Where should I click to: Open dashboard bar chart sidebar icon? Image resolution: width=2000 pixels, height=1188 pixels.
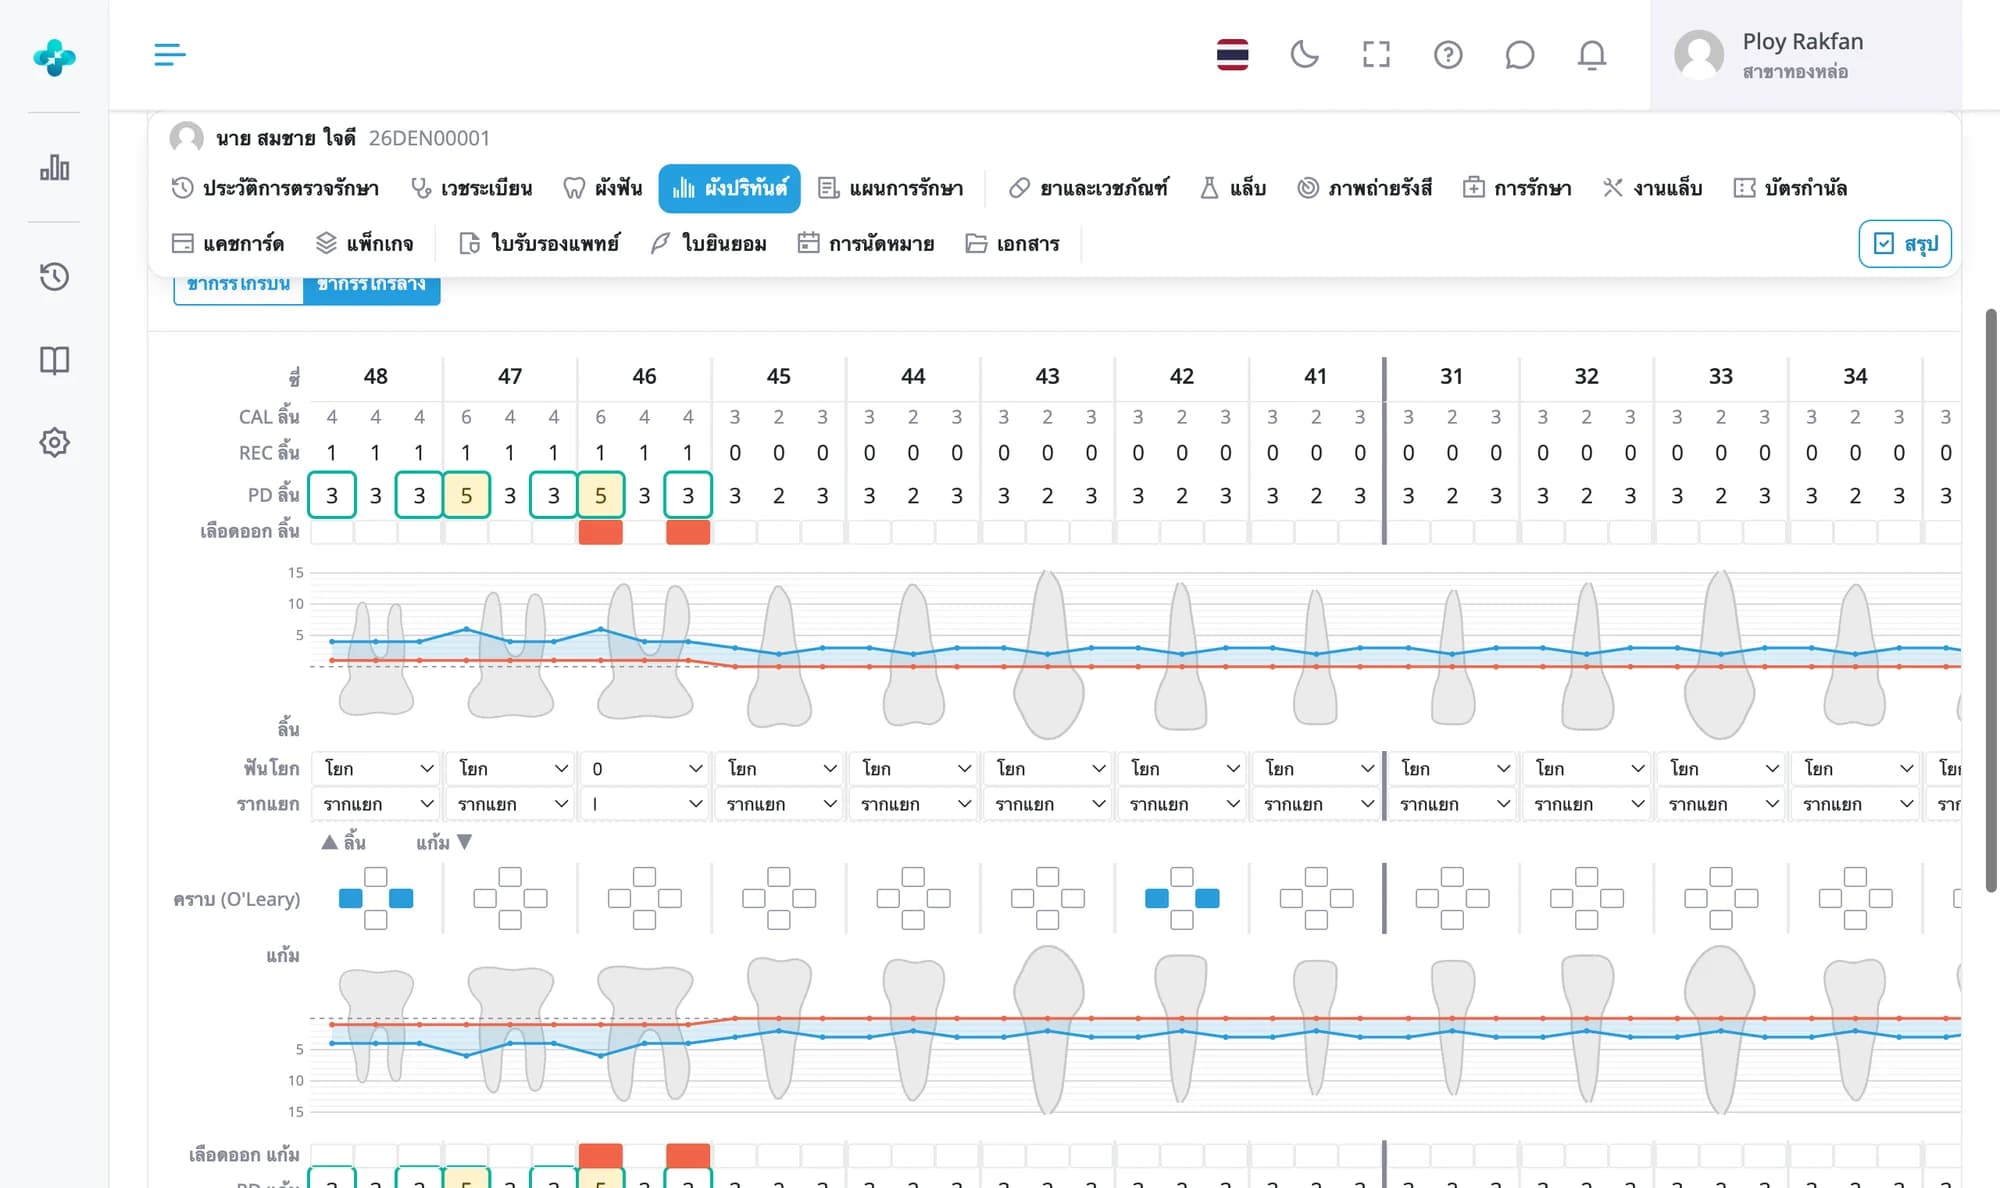click(x=54, y=167)
